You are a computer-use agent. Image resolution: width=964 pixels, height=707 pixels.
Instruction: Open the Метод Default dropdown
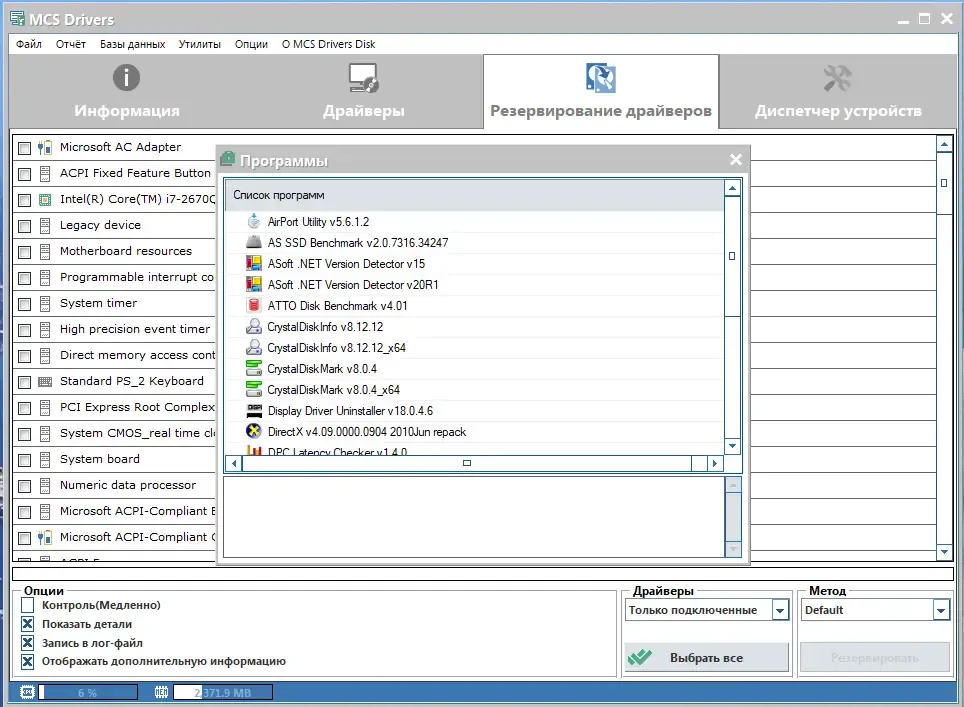point(941,610)
